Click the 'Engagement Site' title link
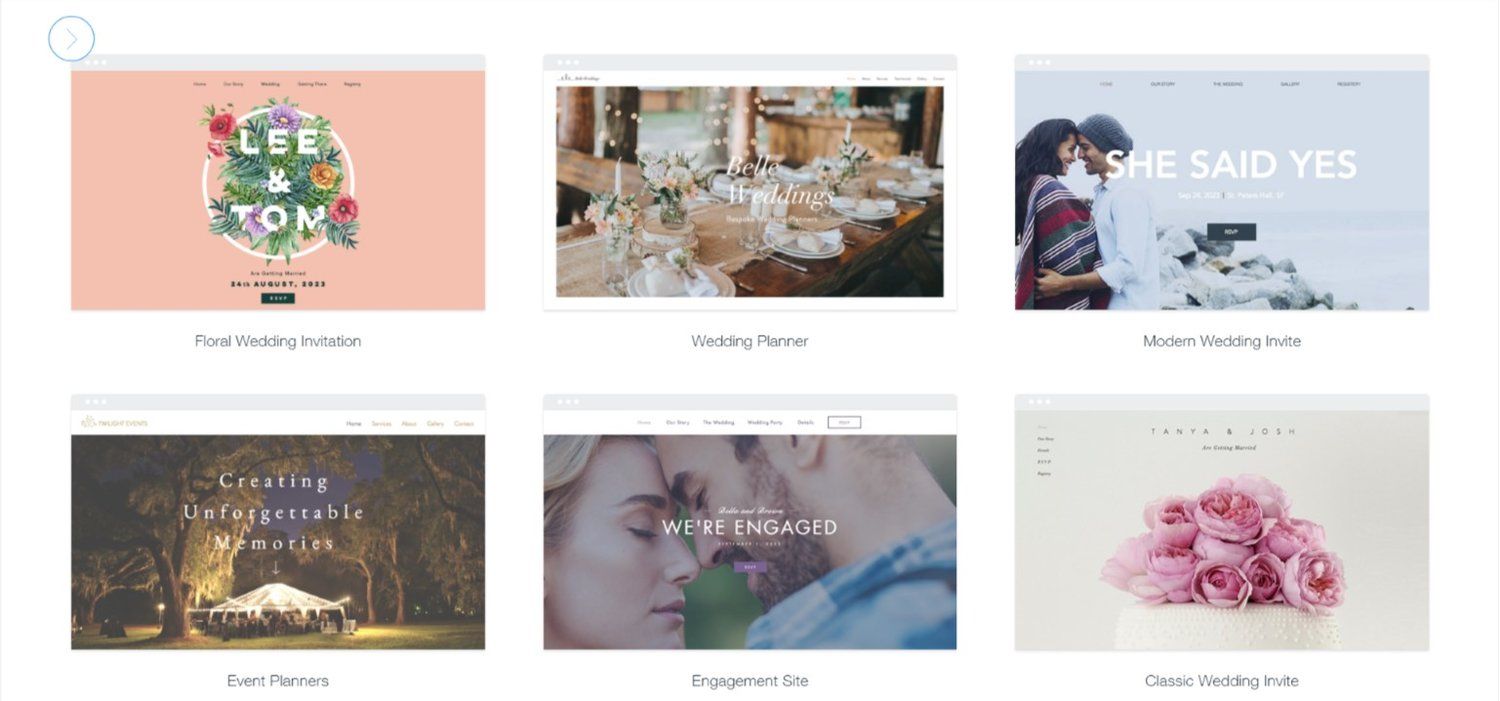The image size is (1500, 701). click(750, 681)
